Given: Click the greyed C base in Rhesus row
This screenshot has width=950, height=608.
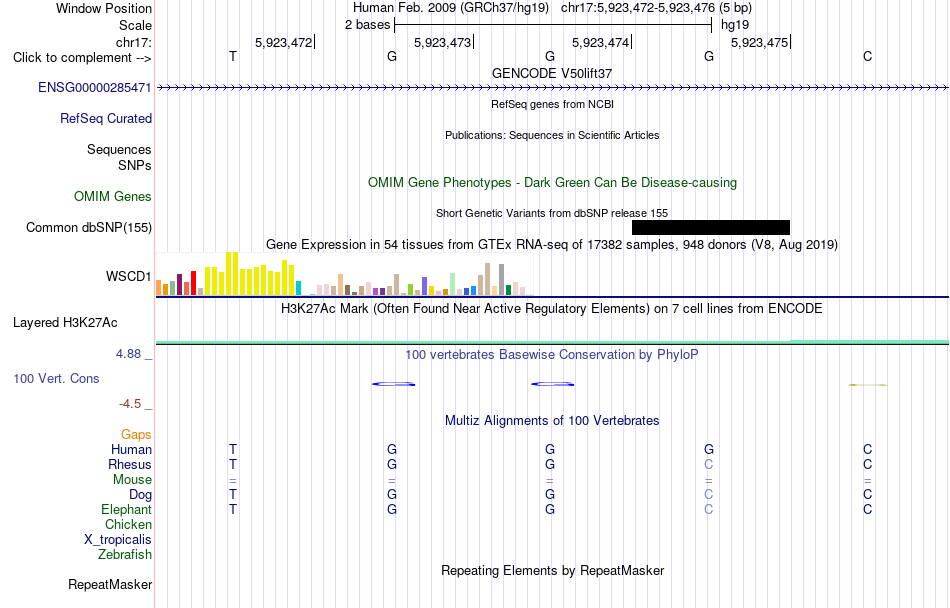Looking at the screenshot, I should pos(709,464).
